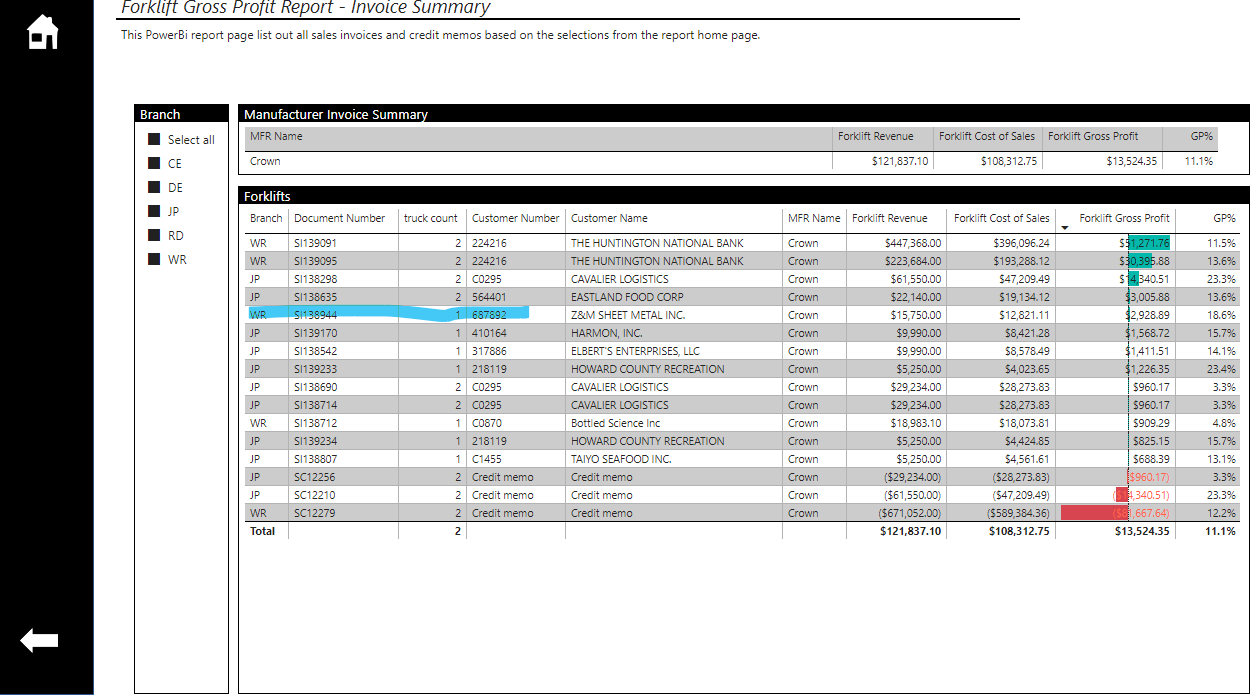Screen dimensions: 1256x698
Task: Click Forklift Revenue header in Manufacturer summary
Action: [x=876, y=136]
